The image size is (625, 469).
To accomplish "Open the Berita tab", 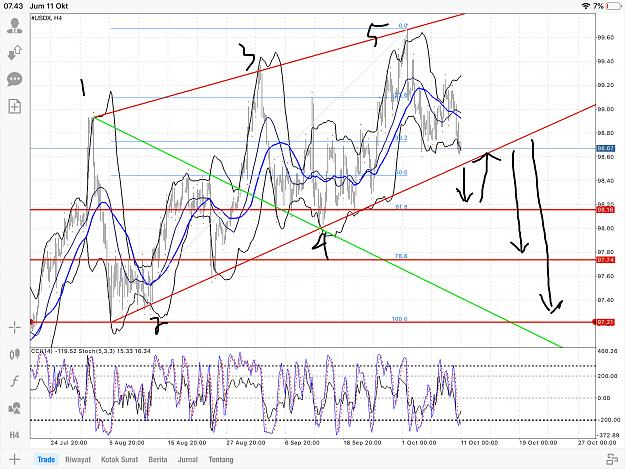I will click(x=158, y=459).
